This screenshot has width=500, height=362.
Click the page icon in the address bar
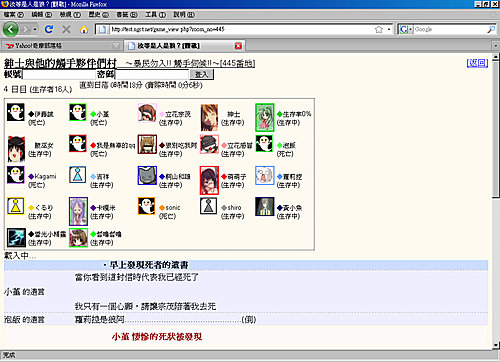coord(102,29)
